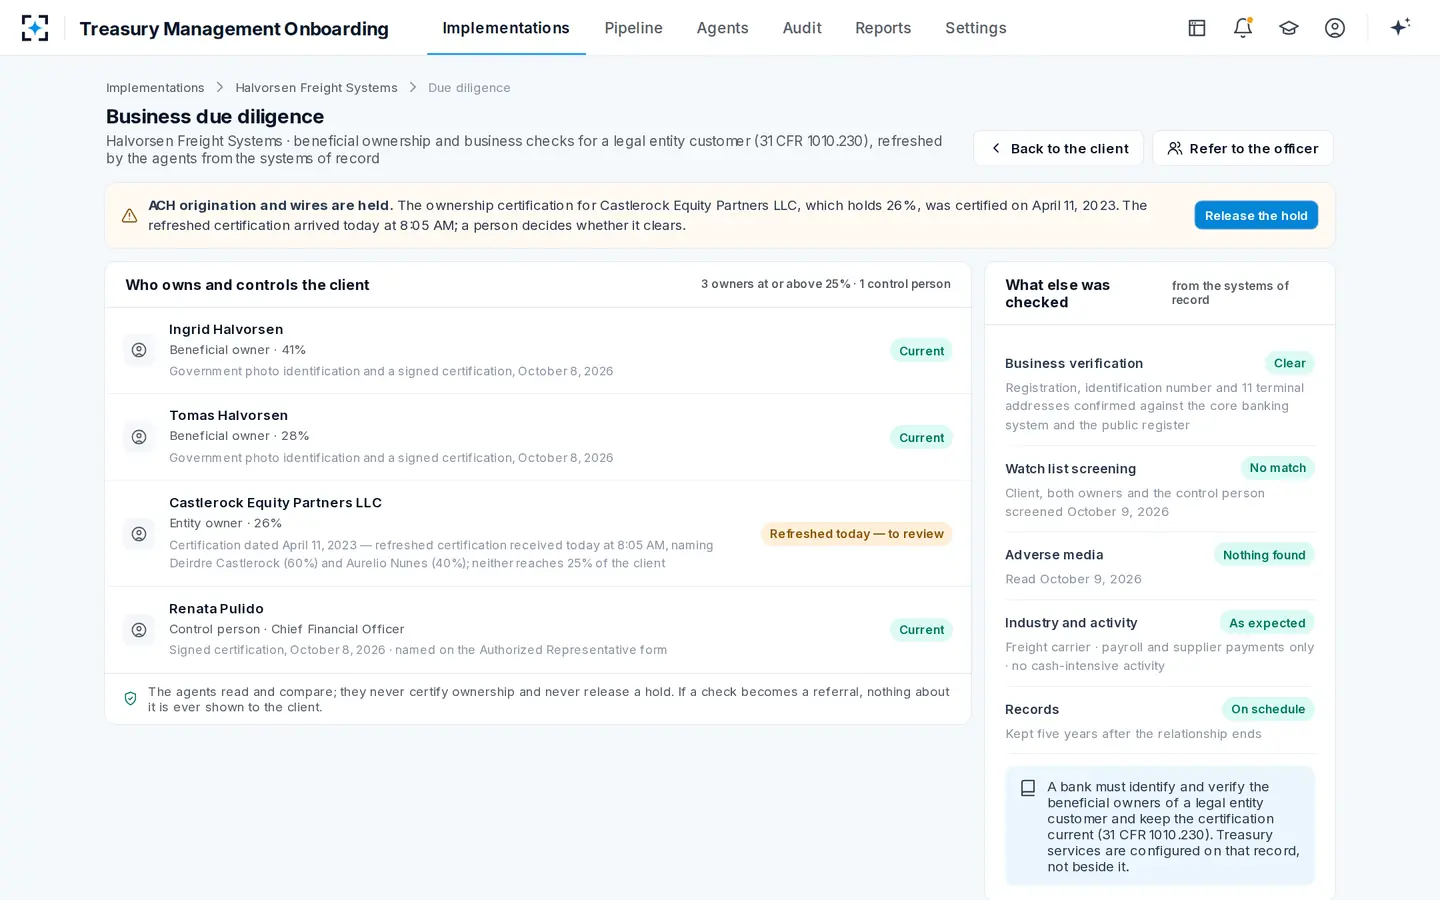Follow the Halvorsen Freight Systems breadcrumb

pos(316,88)
